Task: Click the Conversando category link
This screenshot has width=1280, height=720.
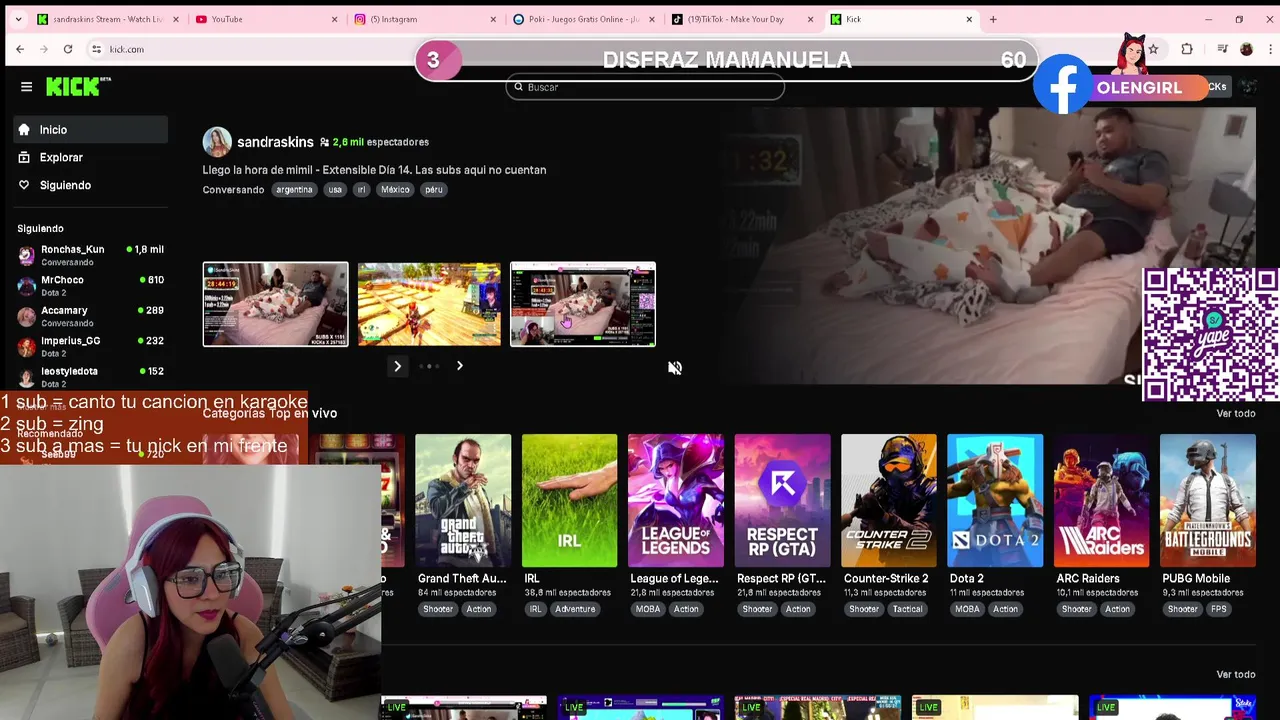Action: 233,190
